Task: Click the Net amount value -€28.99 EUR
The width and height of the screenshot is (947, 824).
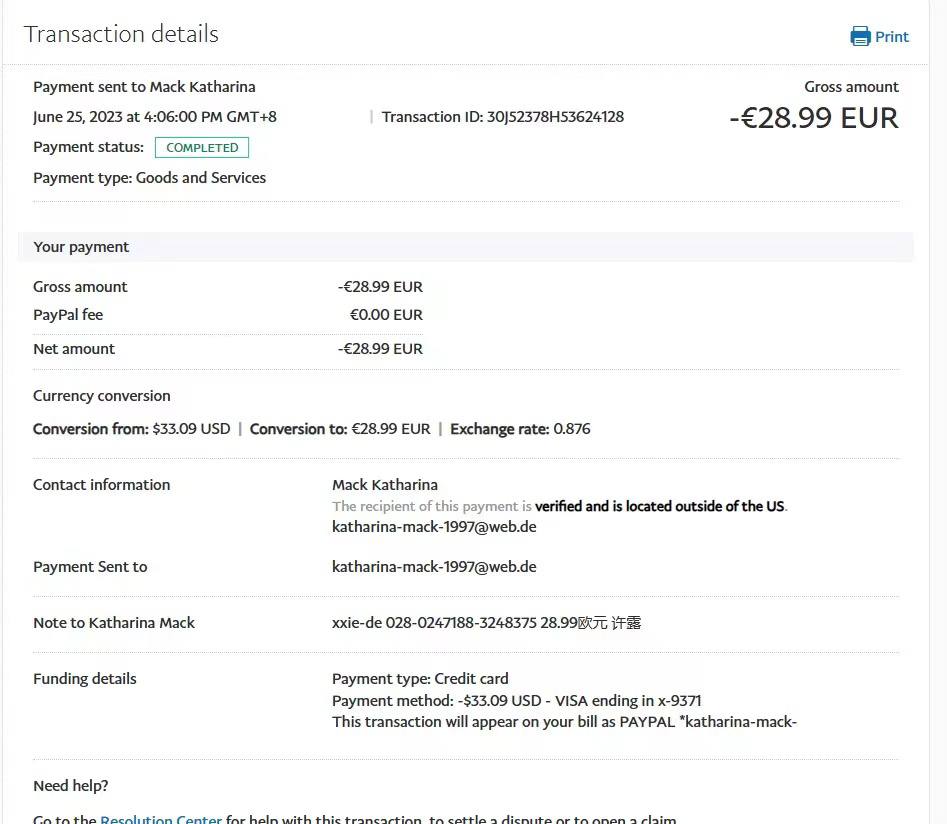Action: click(380, 349)
